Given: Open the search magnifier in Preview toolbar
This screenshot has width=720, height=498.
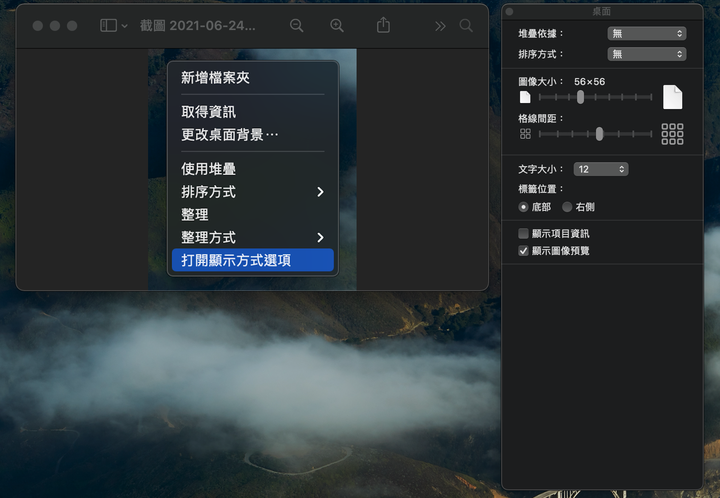Looking at the screenshot, I should point(466,26).
